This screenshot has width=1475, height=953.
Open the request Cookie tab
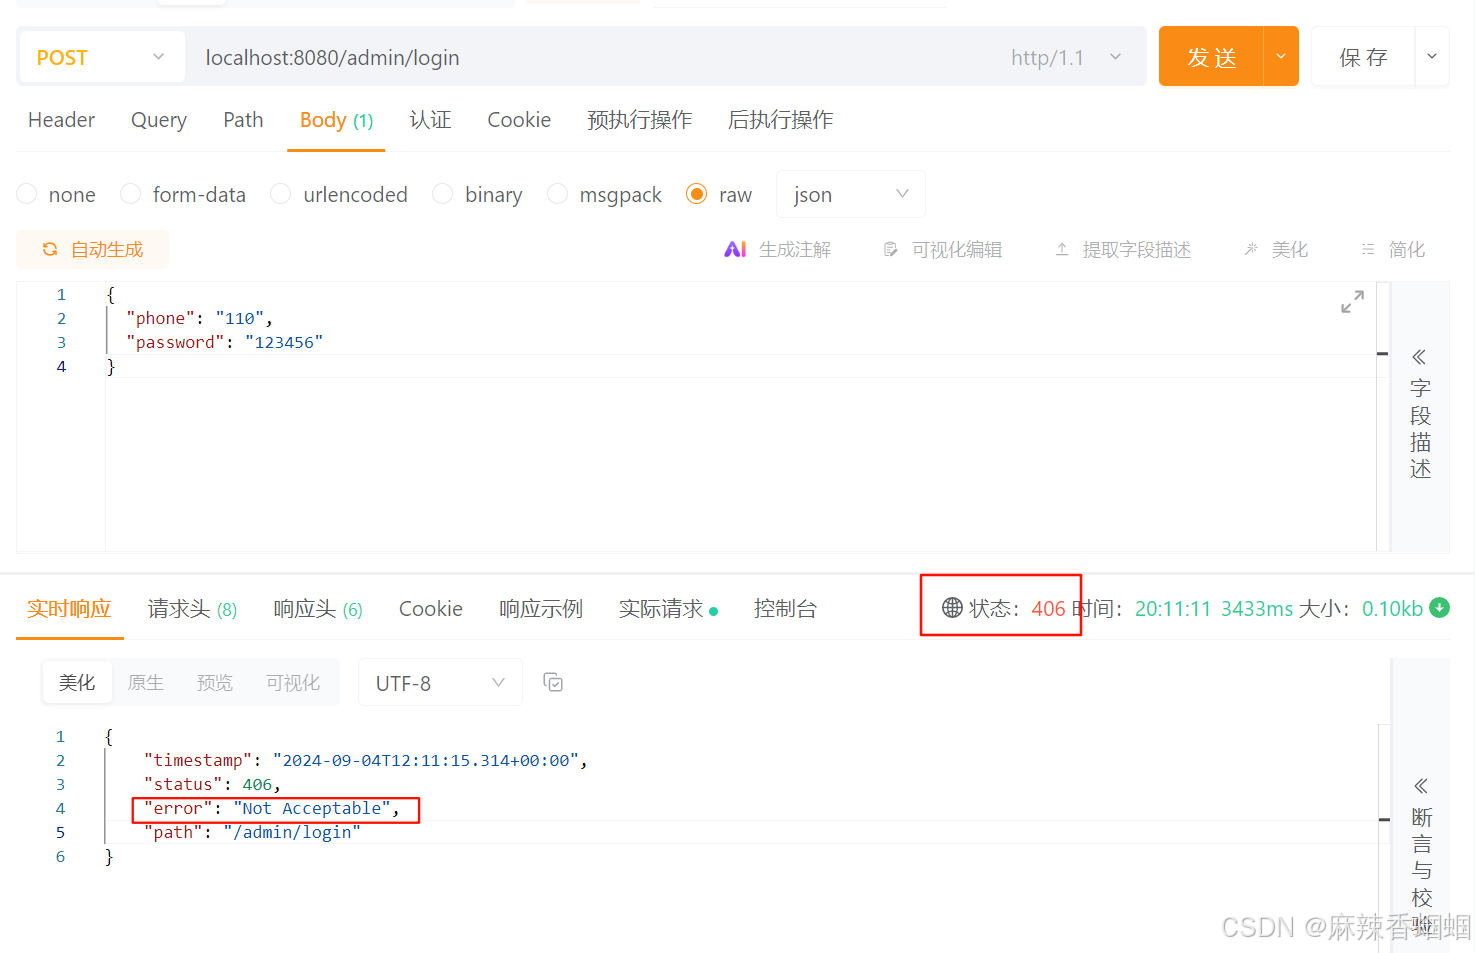pos(519,120)
